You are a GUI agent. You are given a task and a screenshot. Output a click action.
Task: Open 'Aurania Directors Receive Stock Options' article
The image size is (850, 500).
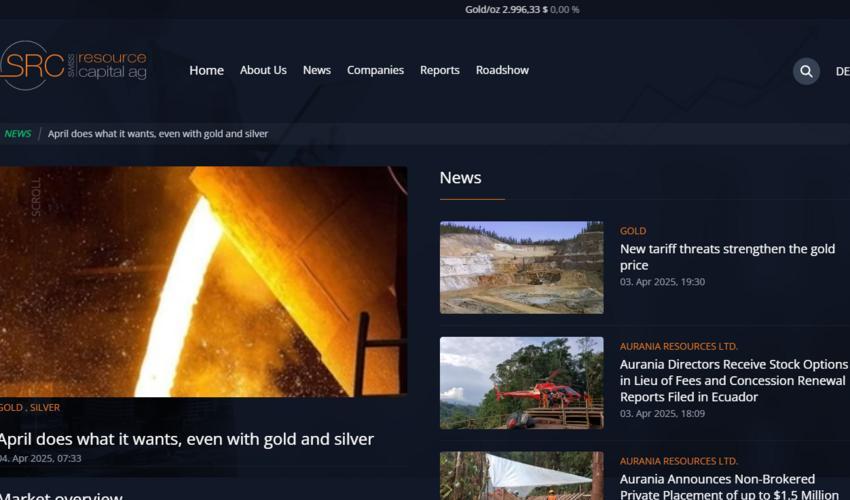[733, 381]
